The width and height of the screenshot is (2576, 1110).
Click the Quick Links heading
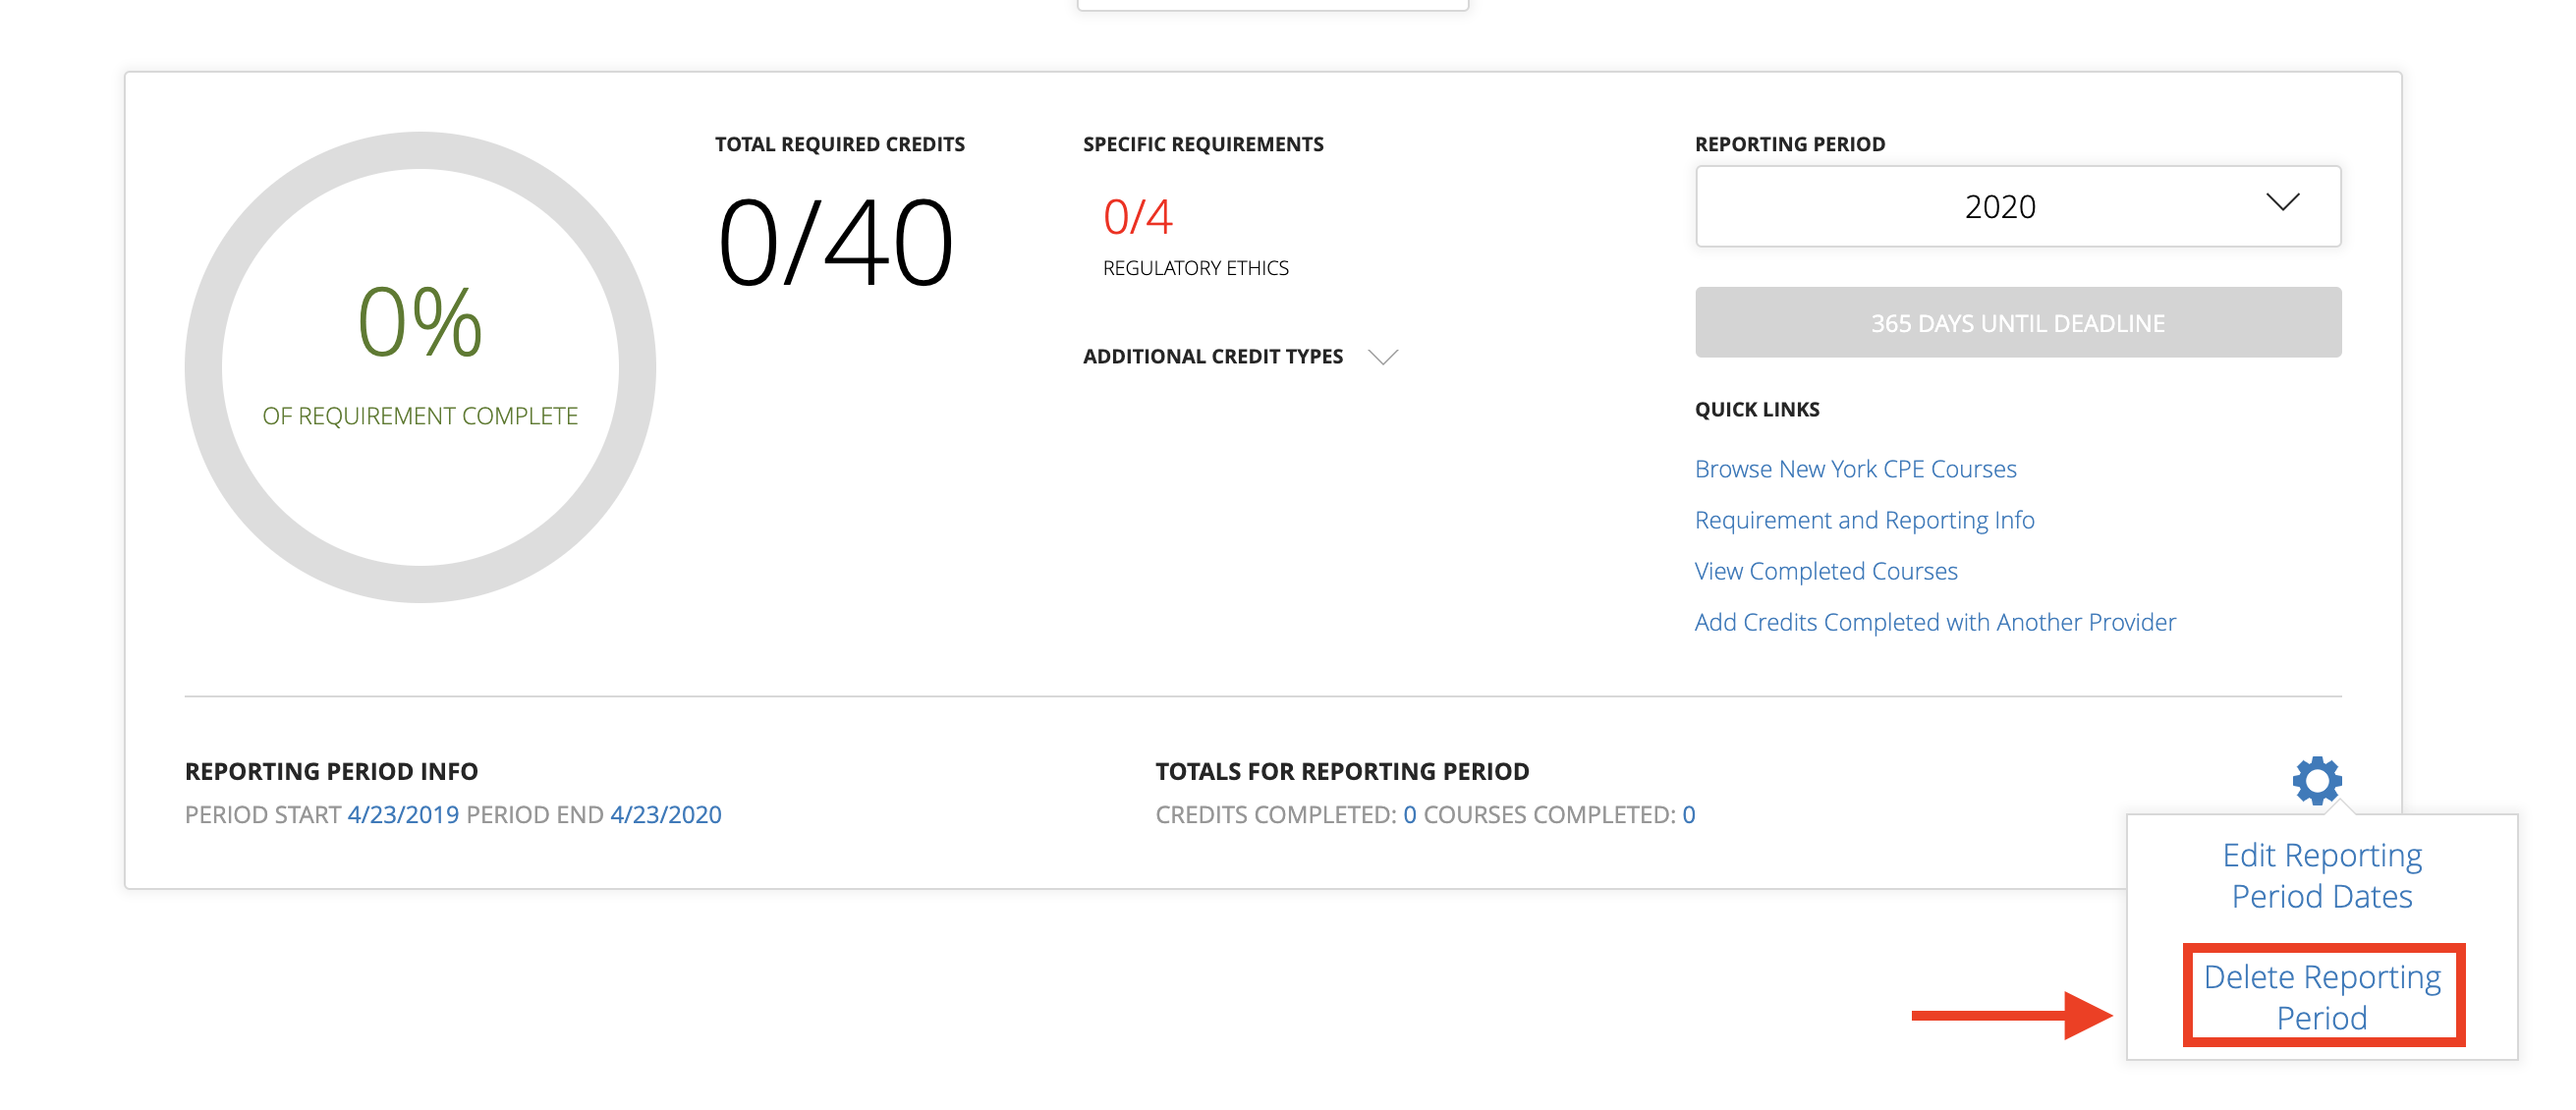pyautogui.click(x=1757, y=409)
